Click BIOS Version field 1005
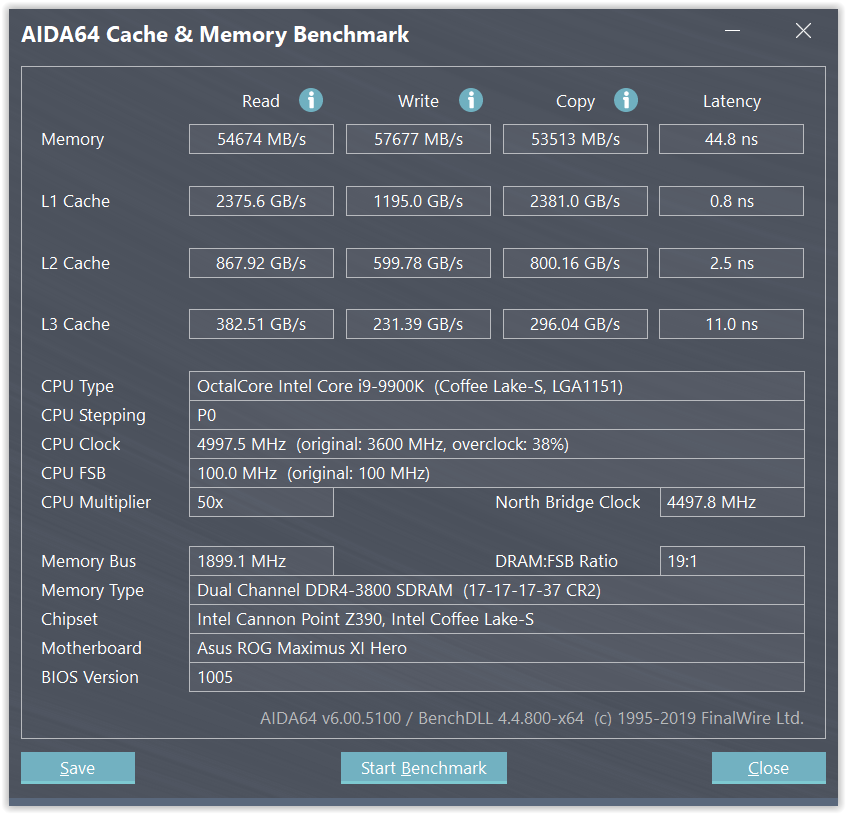This screenshot has width=846, height=814. [x=497, y=678]
